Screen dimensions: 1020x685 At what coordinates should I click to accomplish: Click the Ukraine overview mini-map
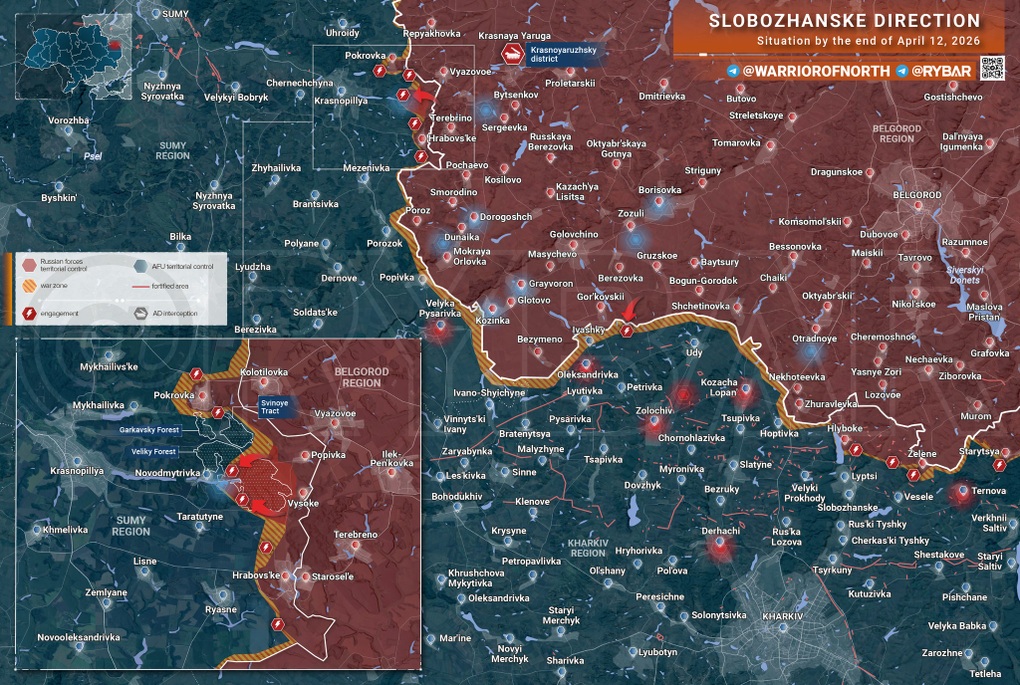(x=74, y=57)
